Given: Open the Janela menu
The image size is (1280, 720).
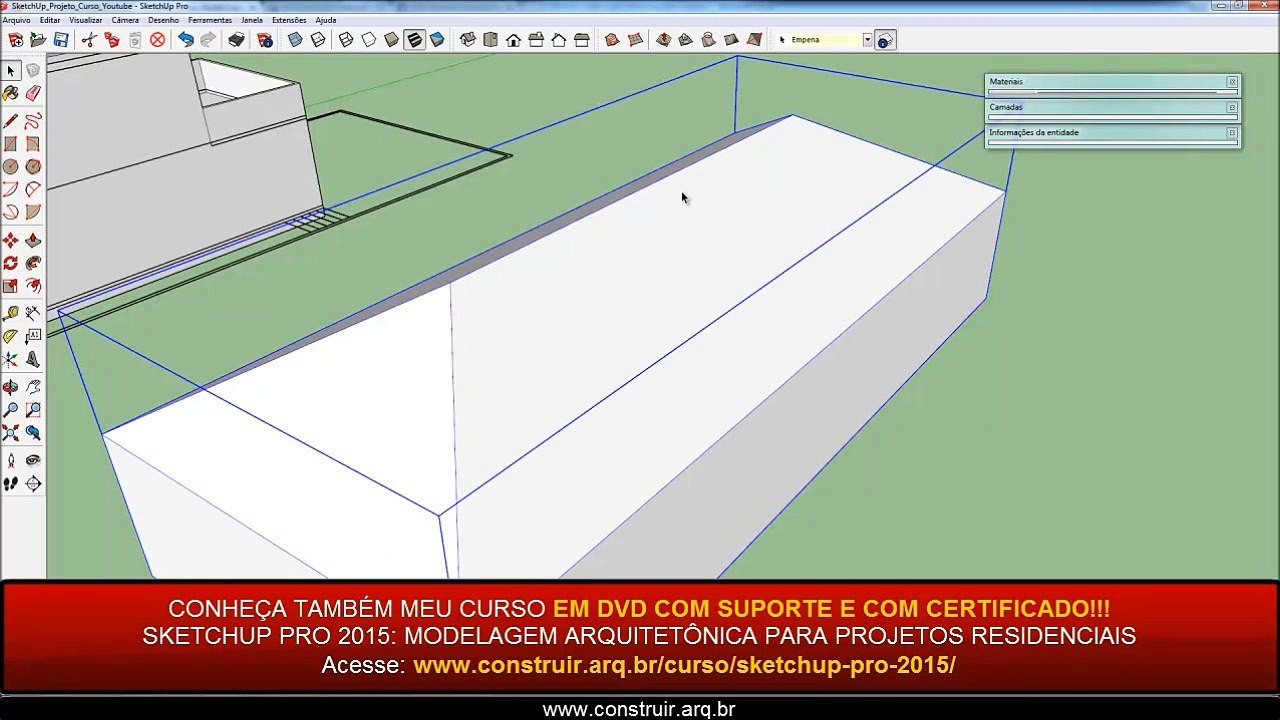Looking at the screenshot, I should click(x=252, y=20).
